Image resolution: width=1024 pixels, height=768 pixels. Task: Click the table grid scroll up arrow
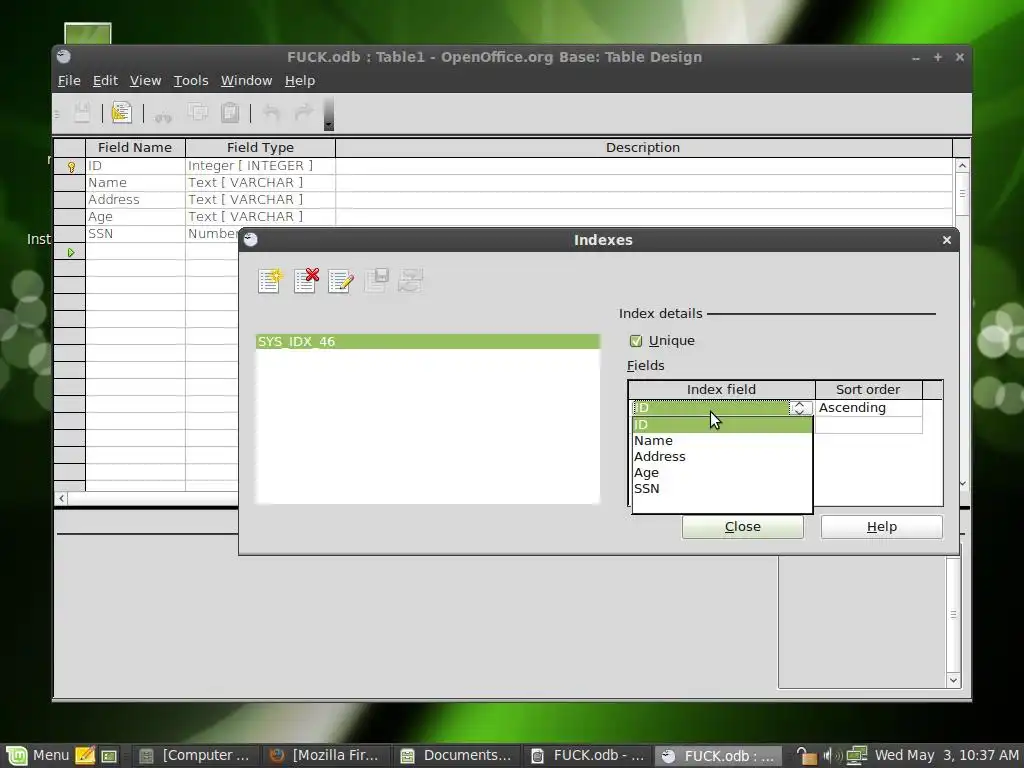[962, 166]
